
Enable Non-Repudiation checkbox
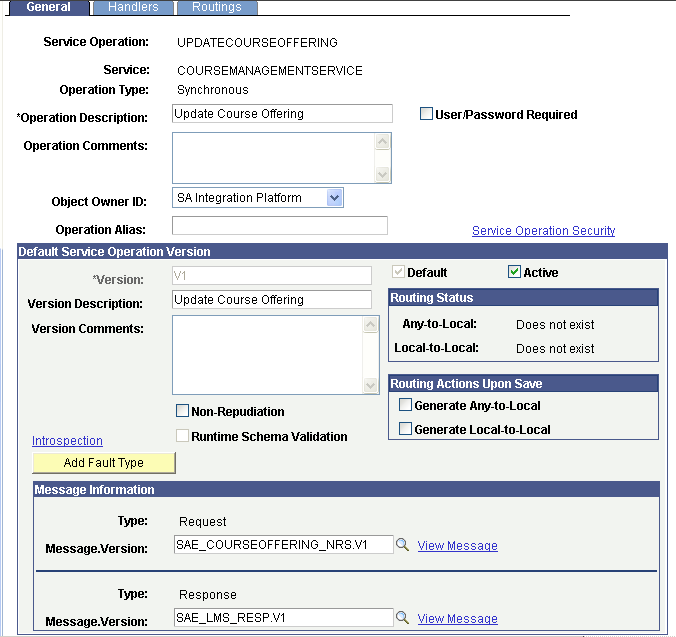pyautogui.click(x=182, y=411)
